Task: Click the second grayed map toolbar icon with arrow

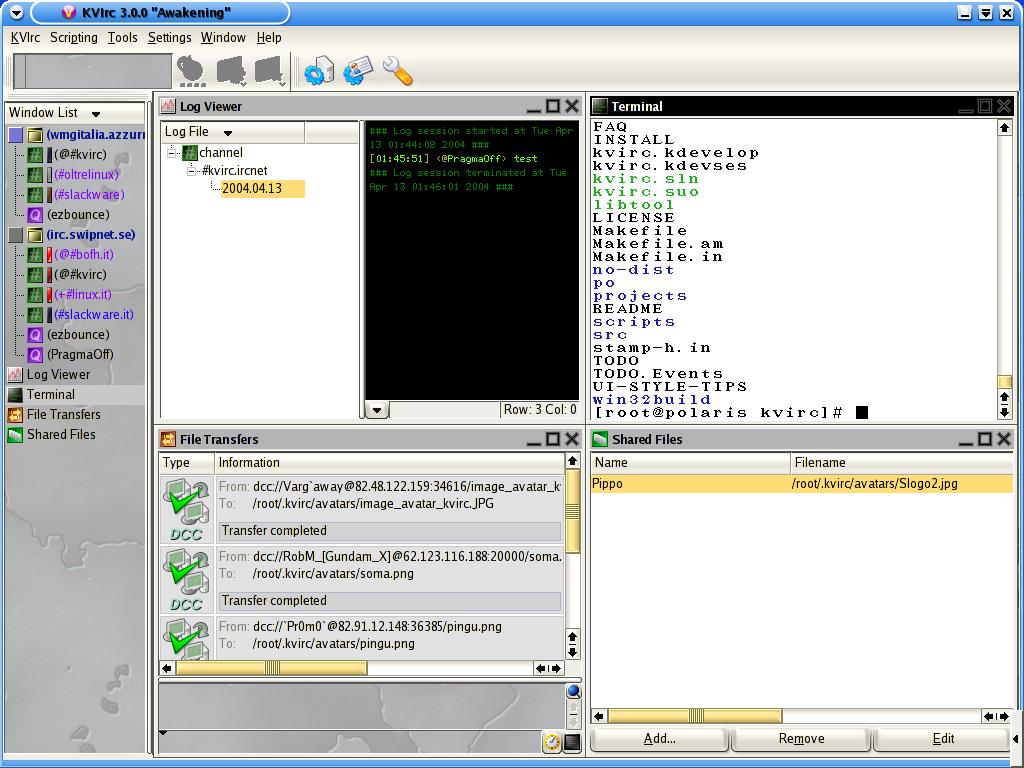Action: pos(270,71)
